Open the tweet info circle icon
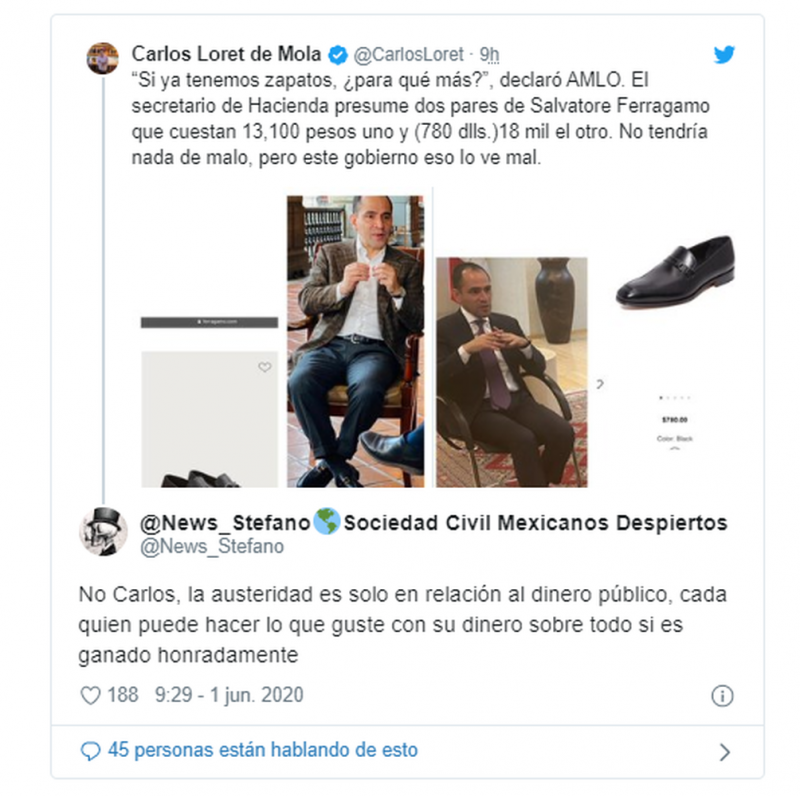Screen dimensions: 800x796 tap(722, 696)
